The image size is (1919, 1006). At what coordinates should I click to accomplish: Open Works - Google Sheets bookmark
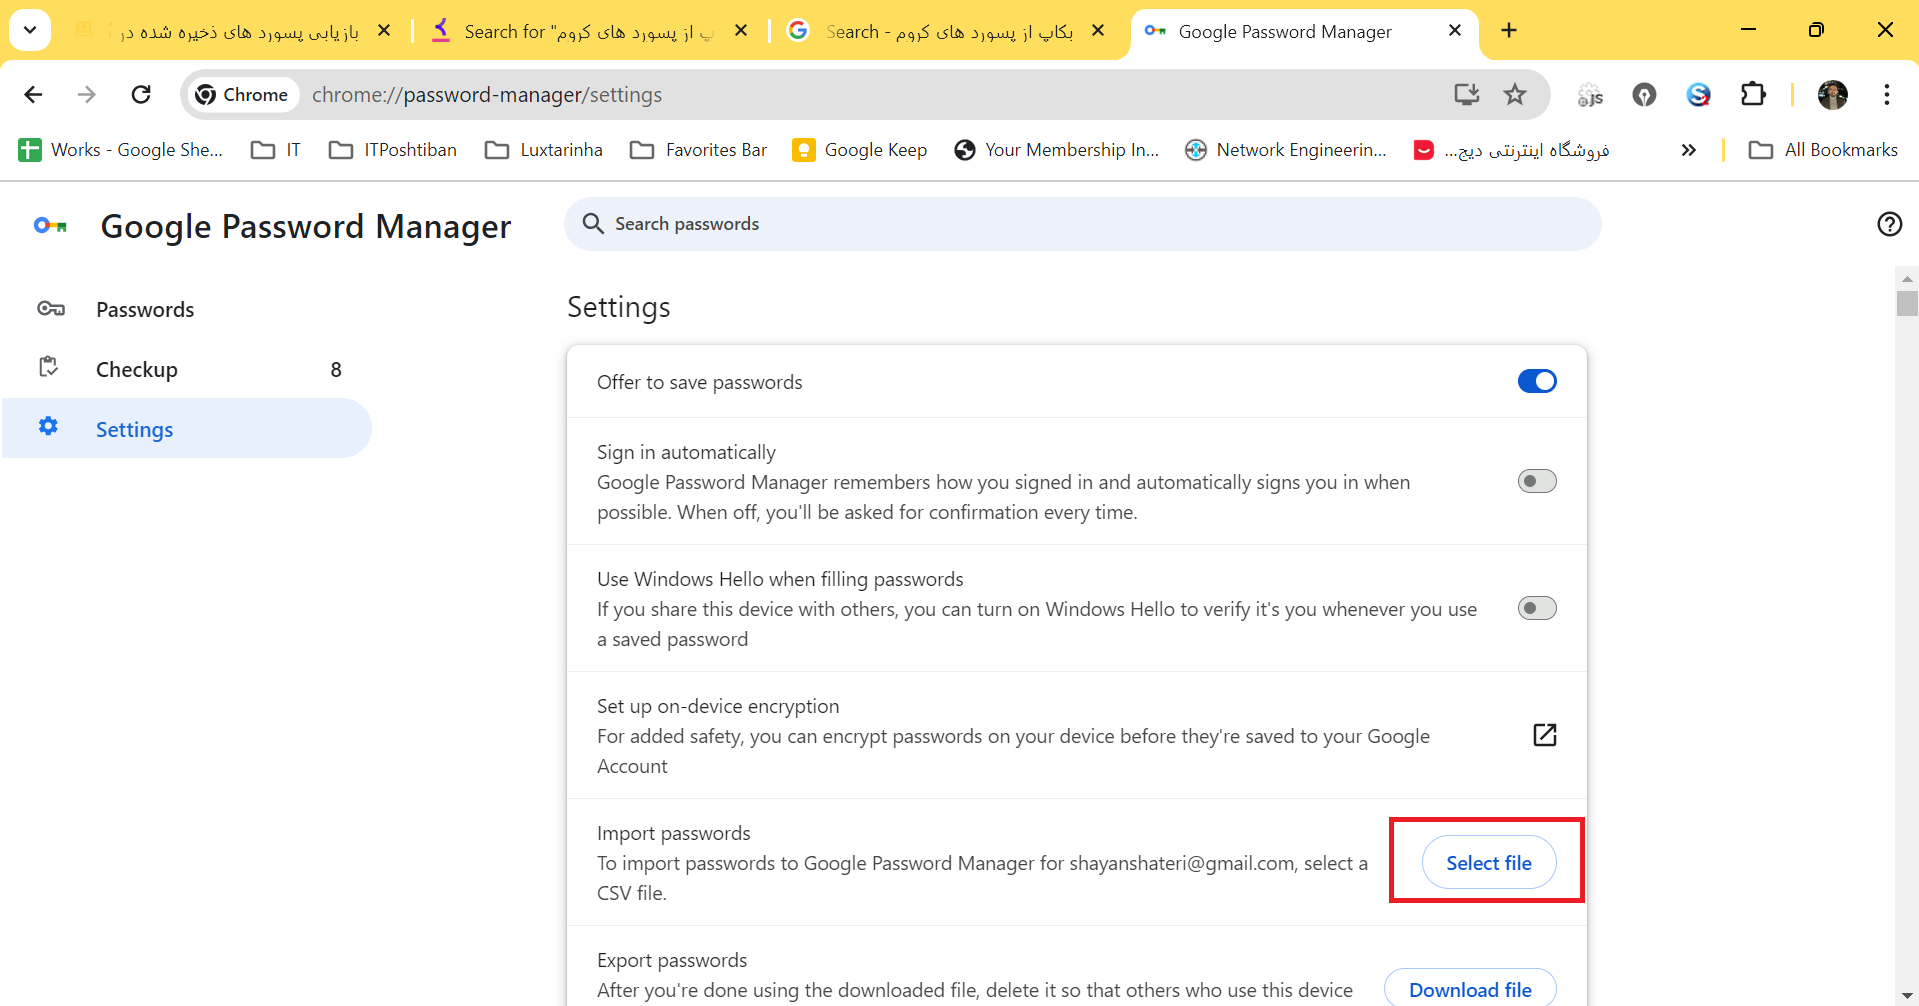121,150
